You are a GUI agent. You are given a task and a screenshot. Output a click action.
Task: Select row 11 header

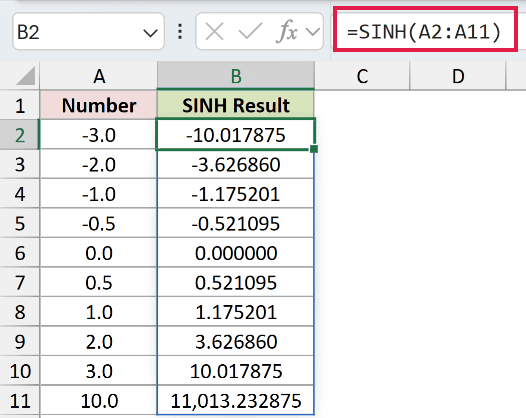click(19, 400)
